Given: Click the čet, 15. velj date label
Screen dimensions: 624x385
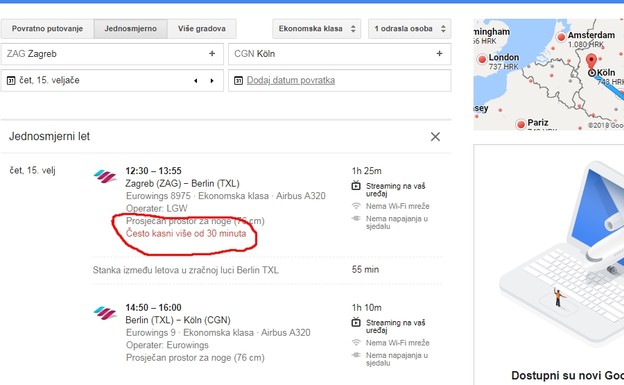Looking at the screenshot, I should click(x=32, y=170).
